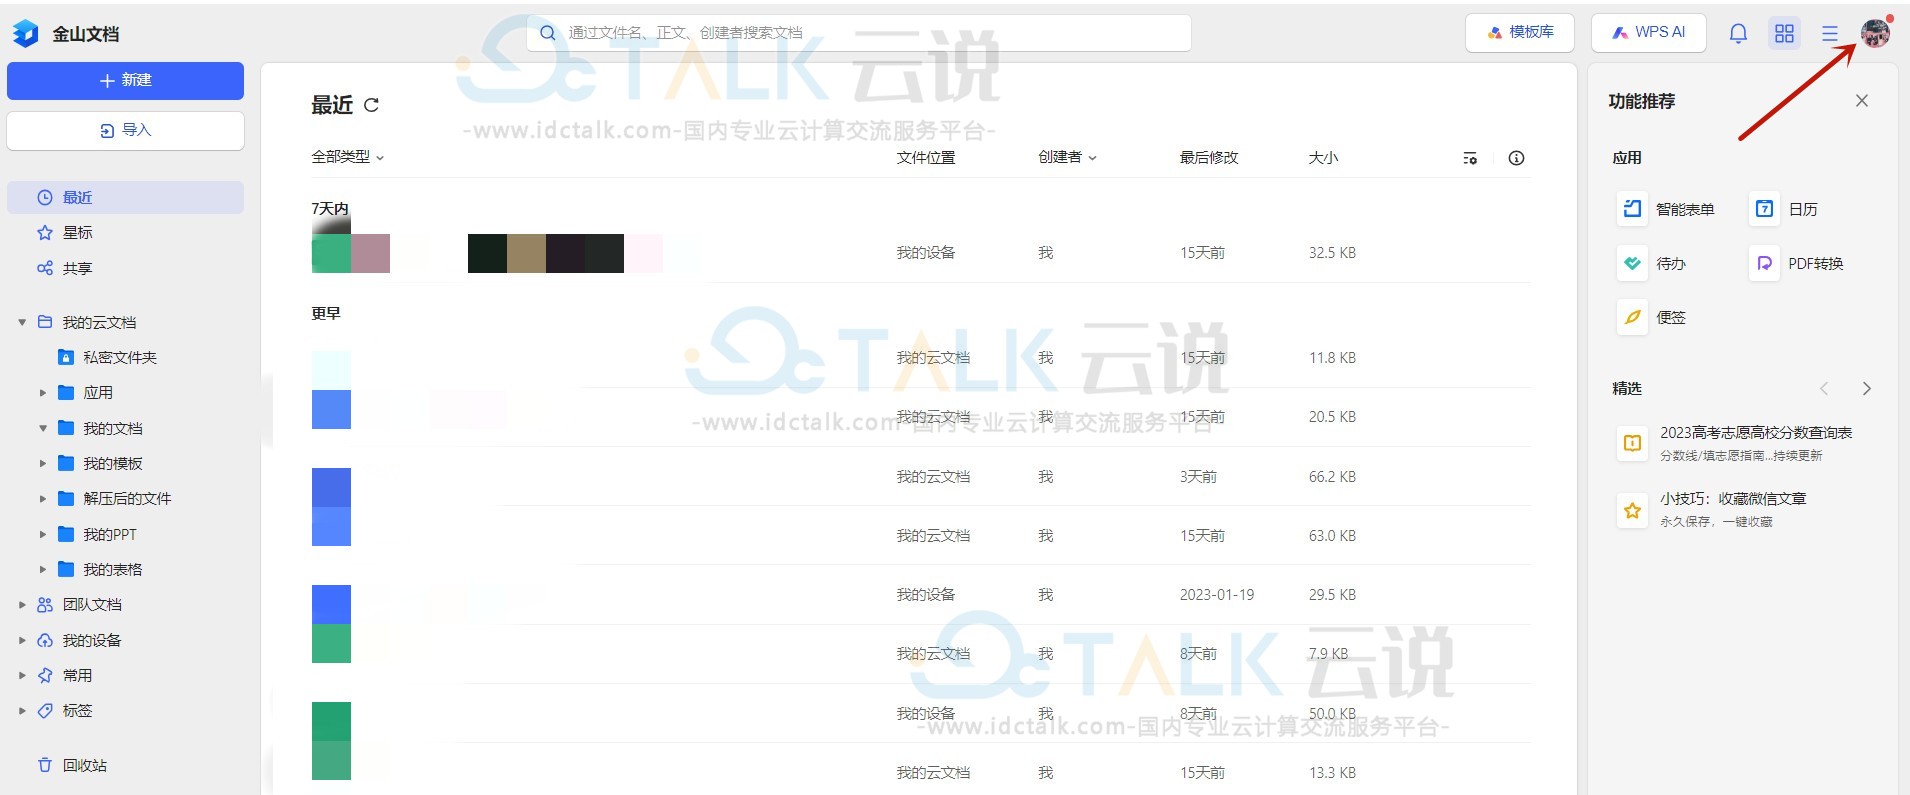This screenshot has height=795, width=1910.
Task: Refresh the 最近 list
Action: [372, 105]
